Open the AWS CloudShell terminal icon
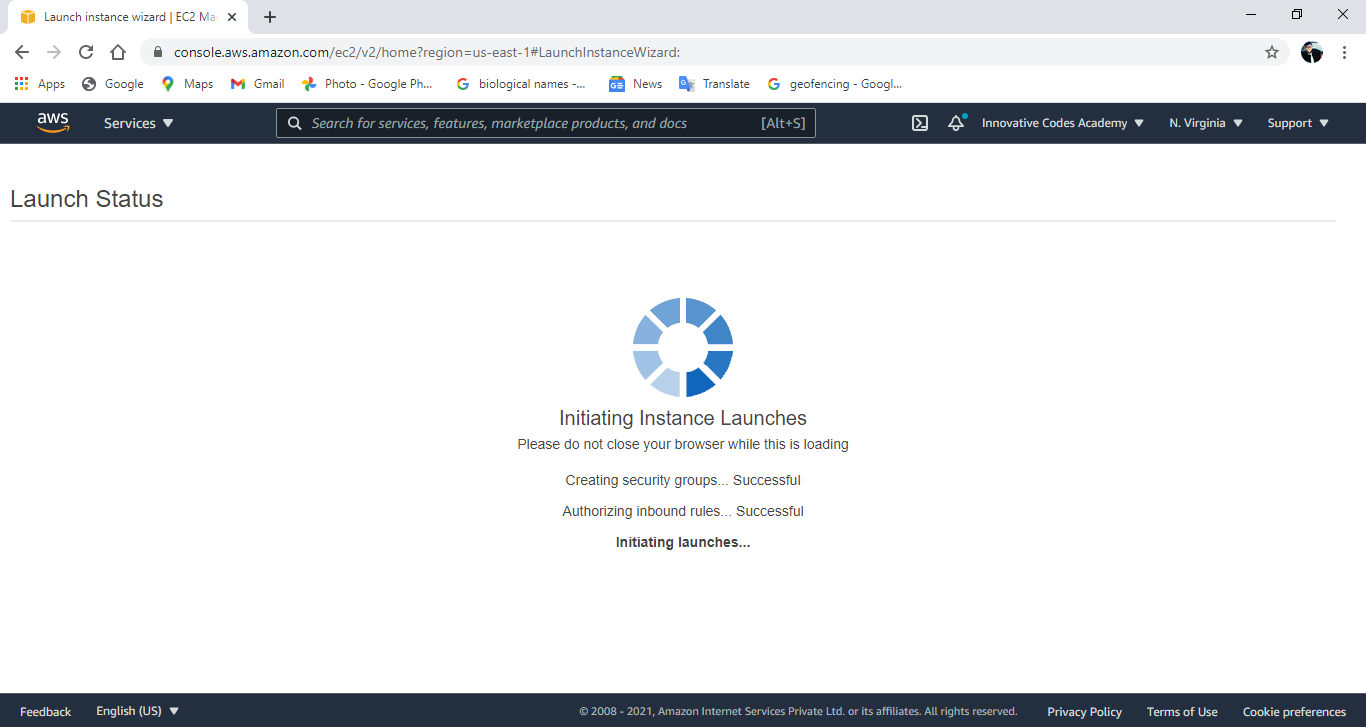 [919, 122]
